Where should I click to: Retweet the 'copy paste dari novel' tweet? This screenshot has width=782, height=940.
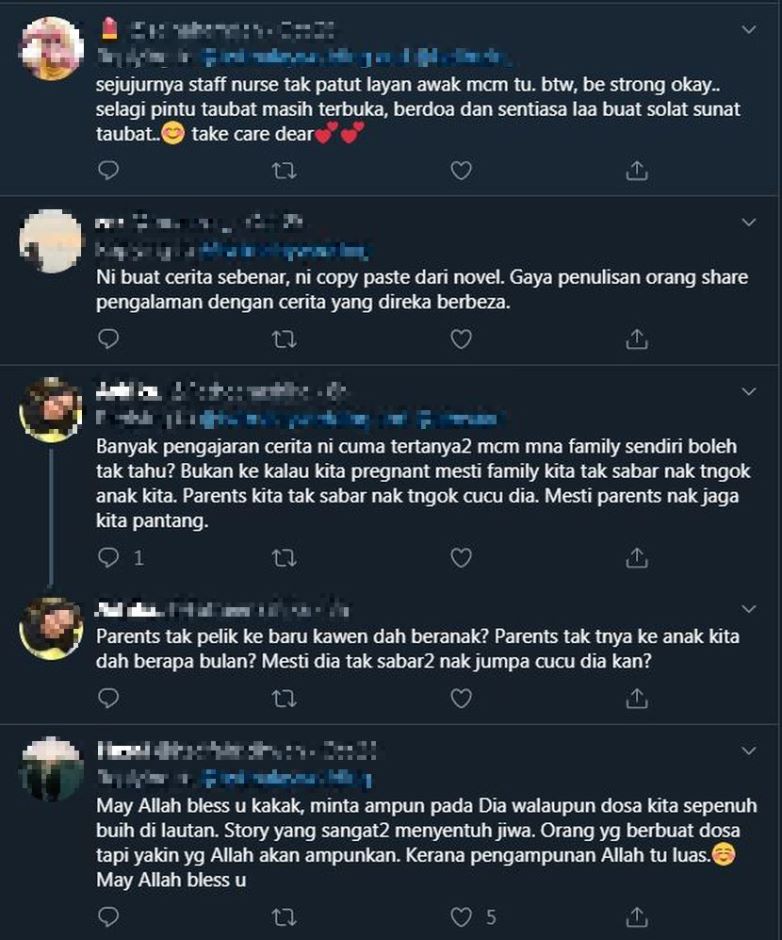[285, 340]
